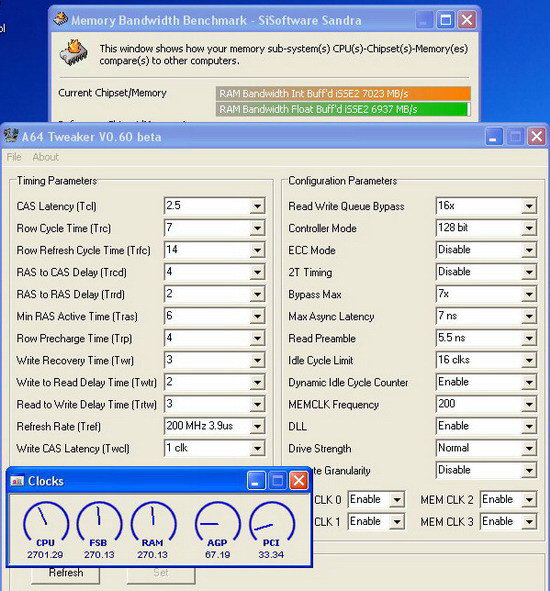Expand Write CAS Latency (Twcl) dropdown
The width and height of the screenshot is (550, 591).
click(x=257, y=449)
